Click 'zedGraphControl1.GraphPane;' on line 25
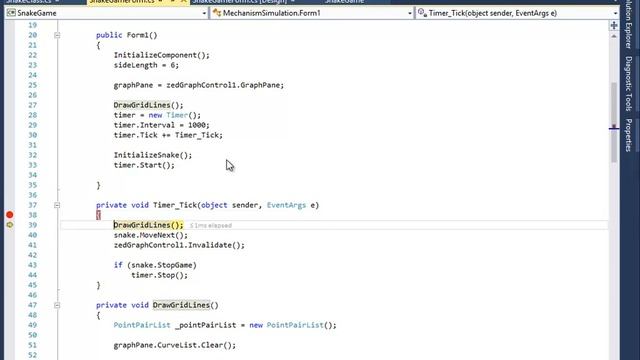This screenshot has width=640, height=360. [225, 85]
